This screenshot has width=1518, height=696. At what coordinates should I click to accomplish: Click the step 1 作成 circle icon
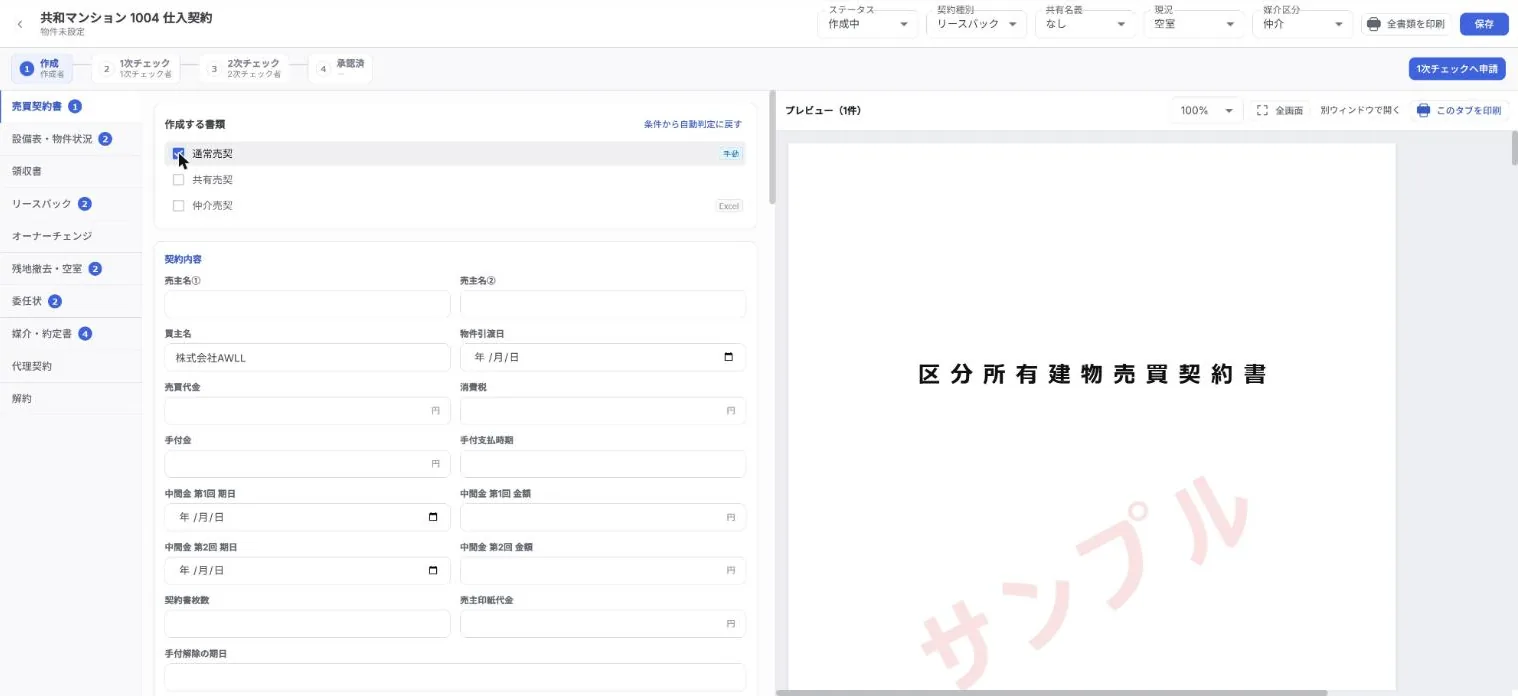point(27,69)
